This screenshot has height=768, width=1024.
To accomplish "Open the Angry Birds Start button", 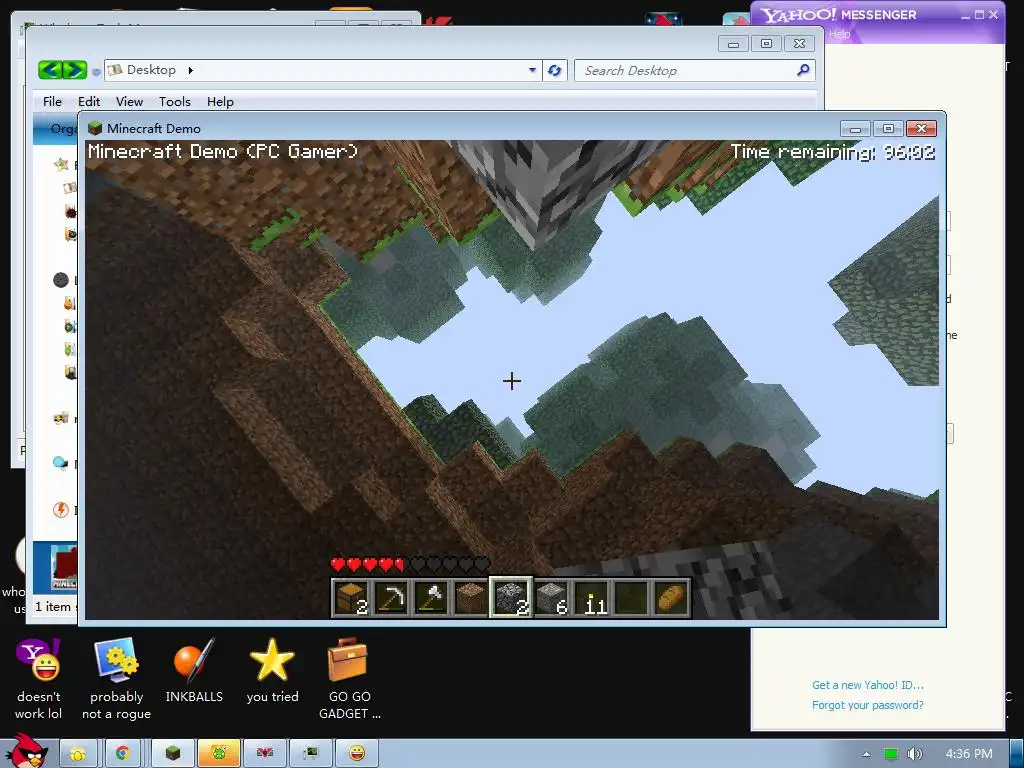I will tap(27, 752).
